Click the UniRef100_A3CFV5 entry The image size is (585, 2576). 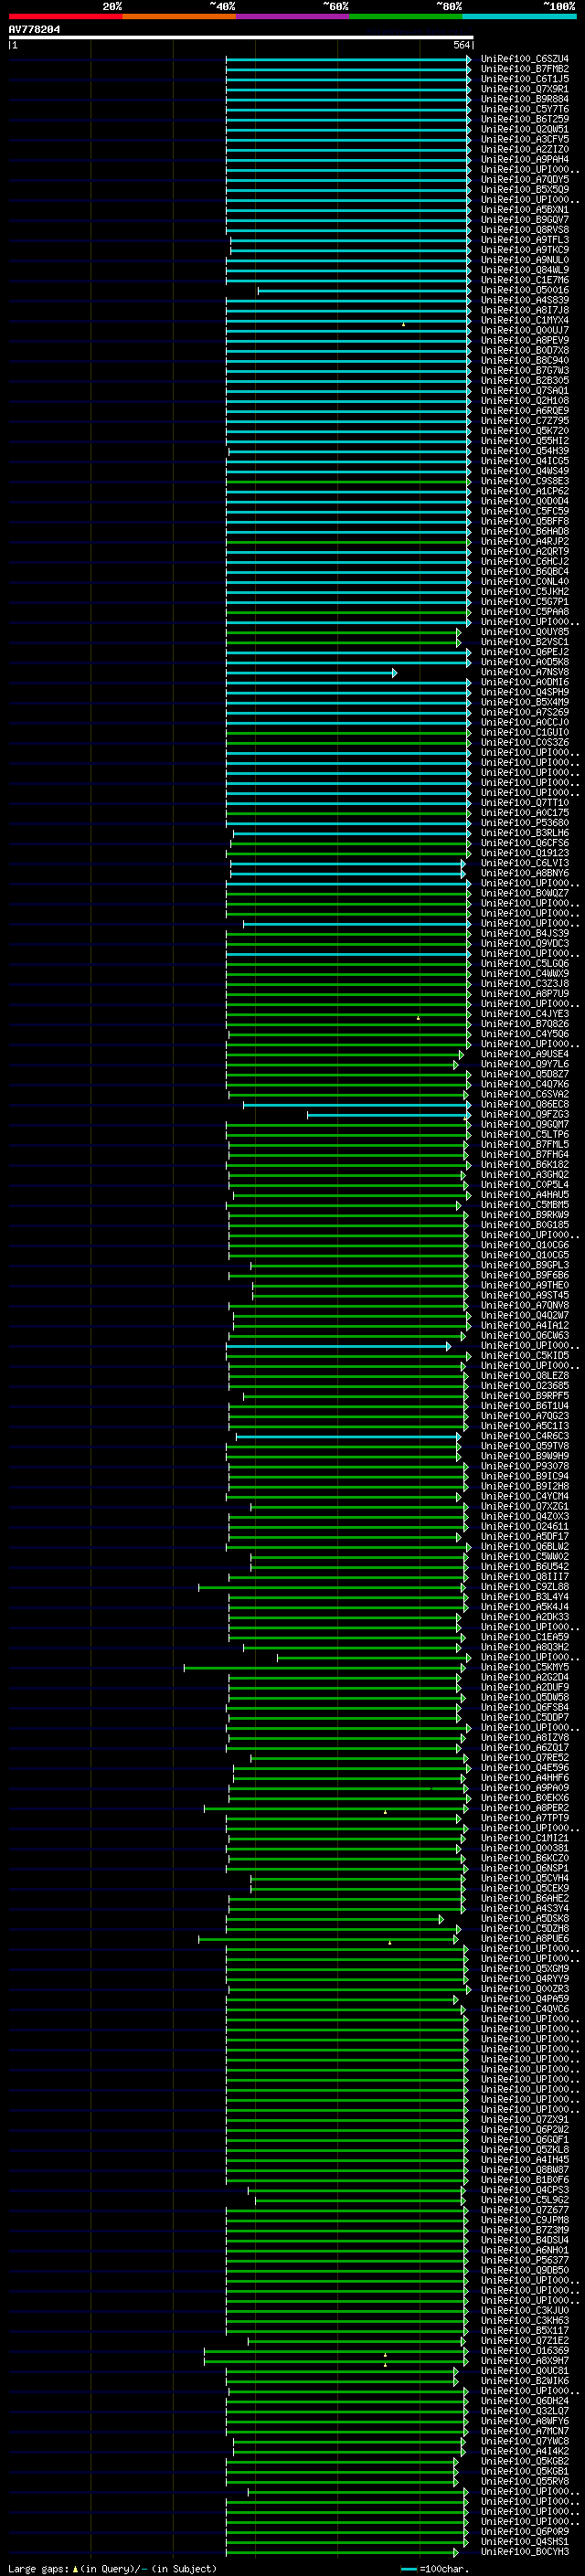(x=524, y=139)
